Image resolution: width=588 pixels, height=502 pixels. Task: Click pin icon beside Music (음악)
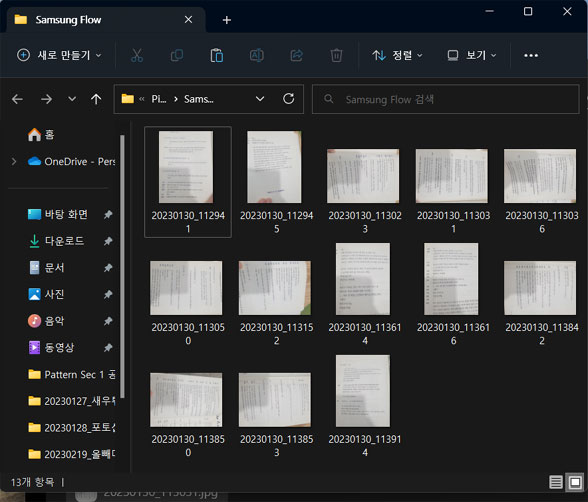[x=108, y=321]
